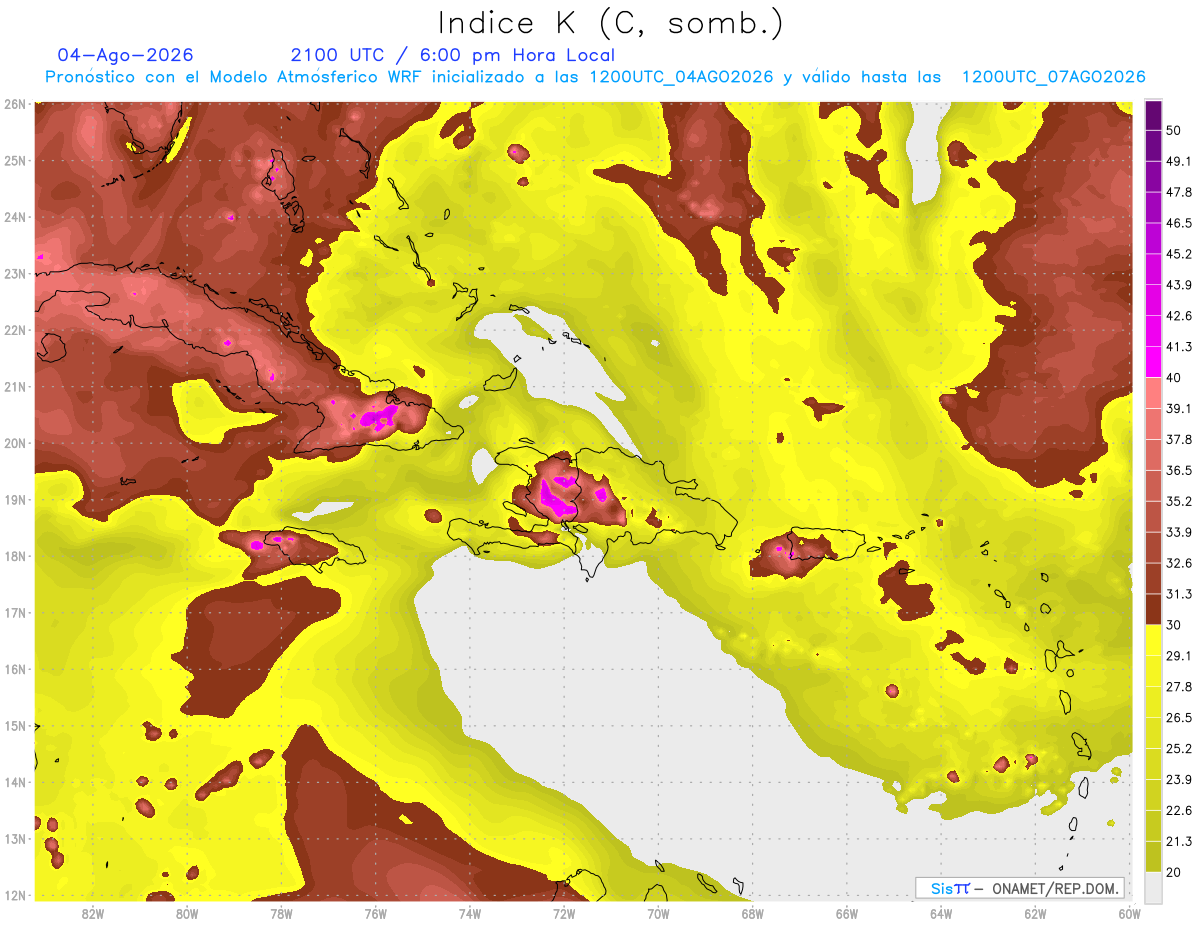
Task: Click legend value '49.1'
Action: 1179,162
